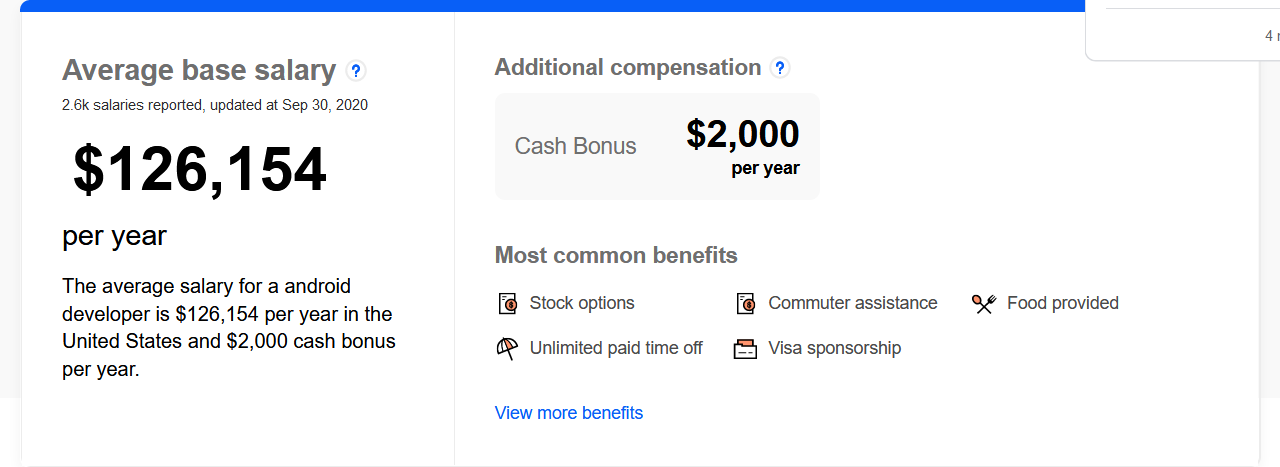Click the salaries reported update date text
The width and height of the screenshot is (1280, 467).
click(x=215, y=105)
